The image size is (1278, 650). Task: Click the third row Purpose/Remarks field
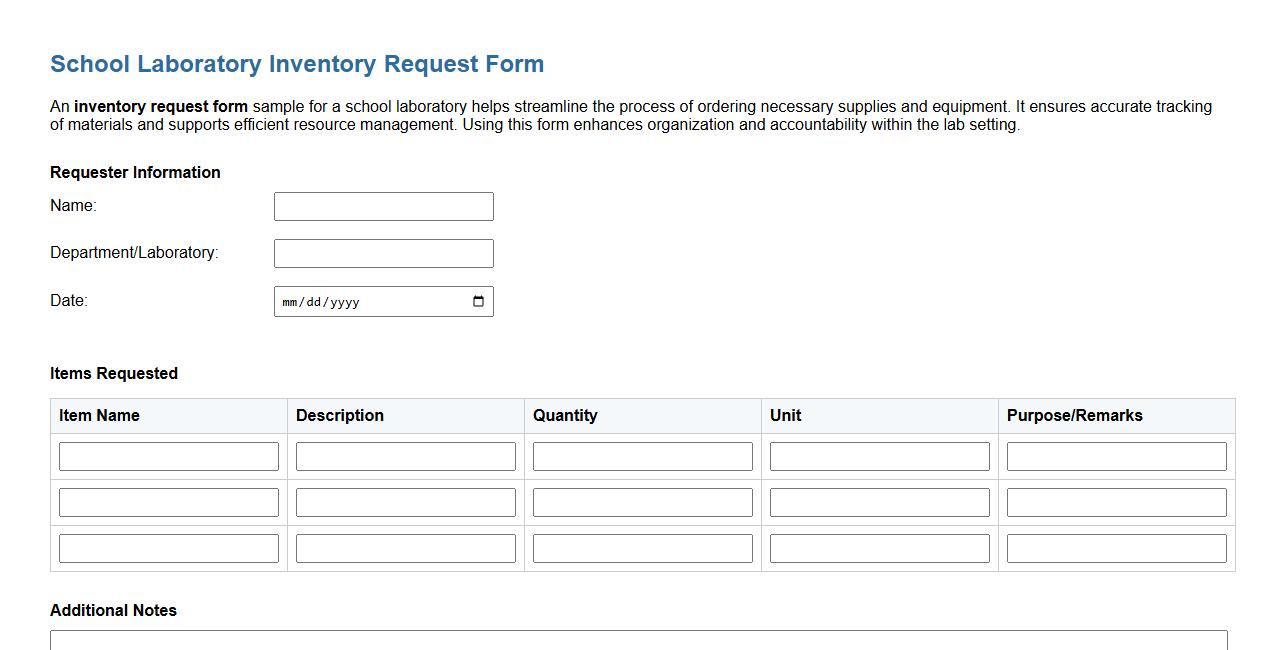click(x=1116, y=547)
